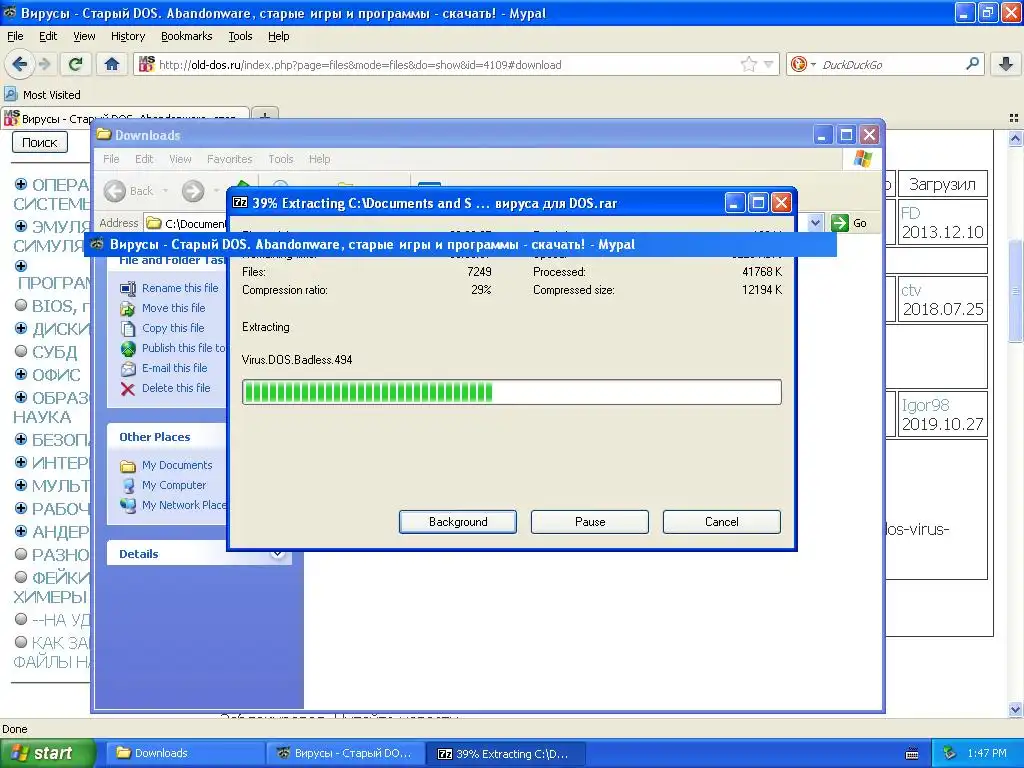The image size is (1024, 768).
Task: Open My Documents from Other Places
Action: coord(176,465)
